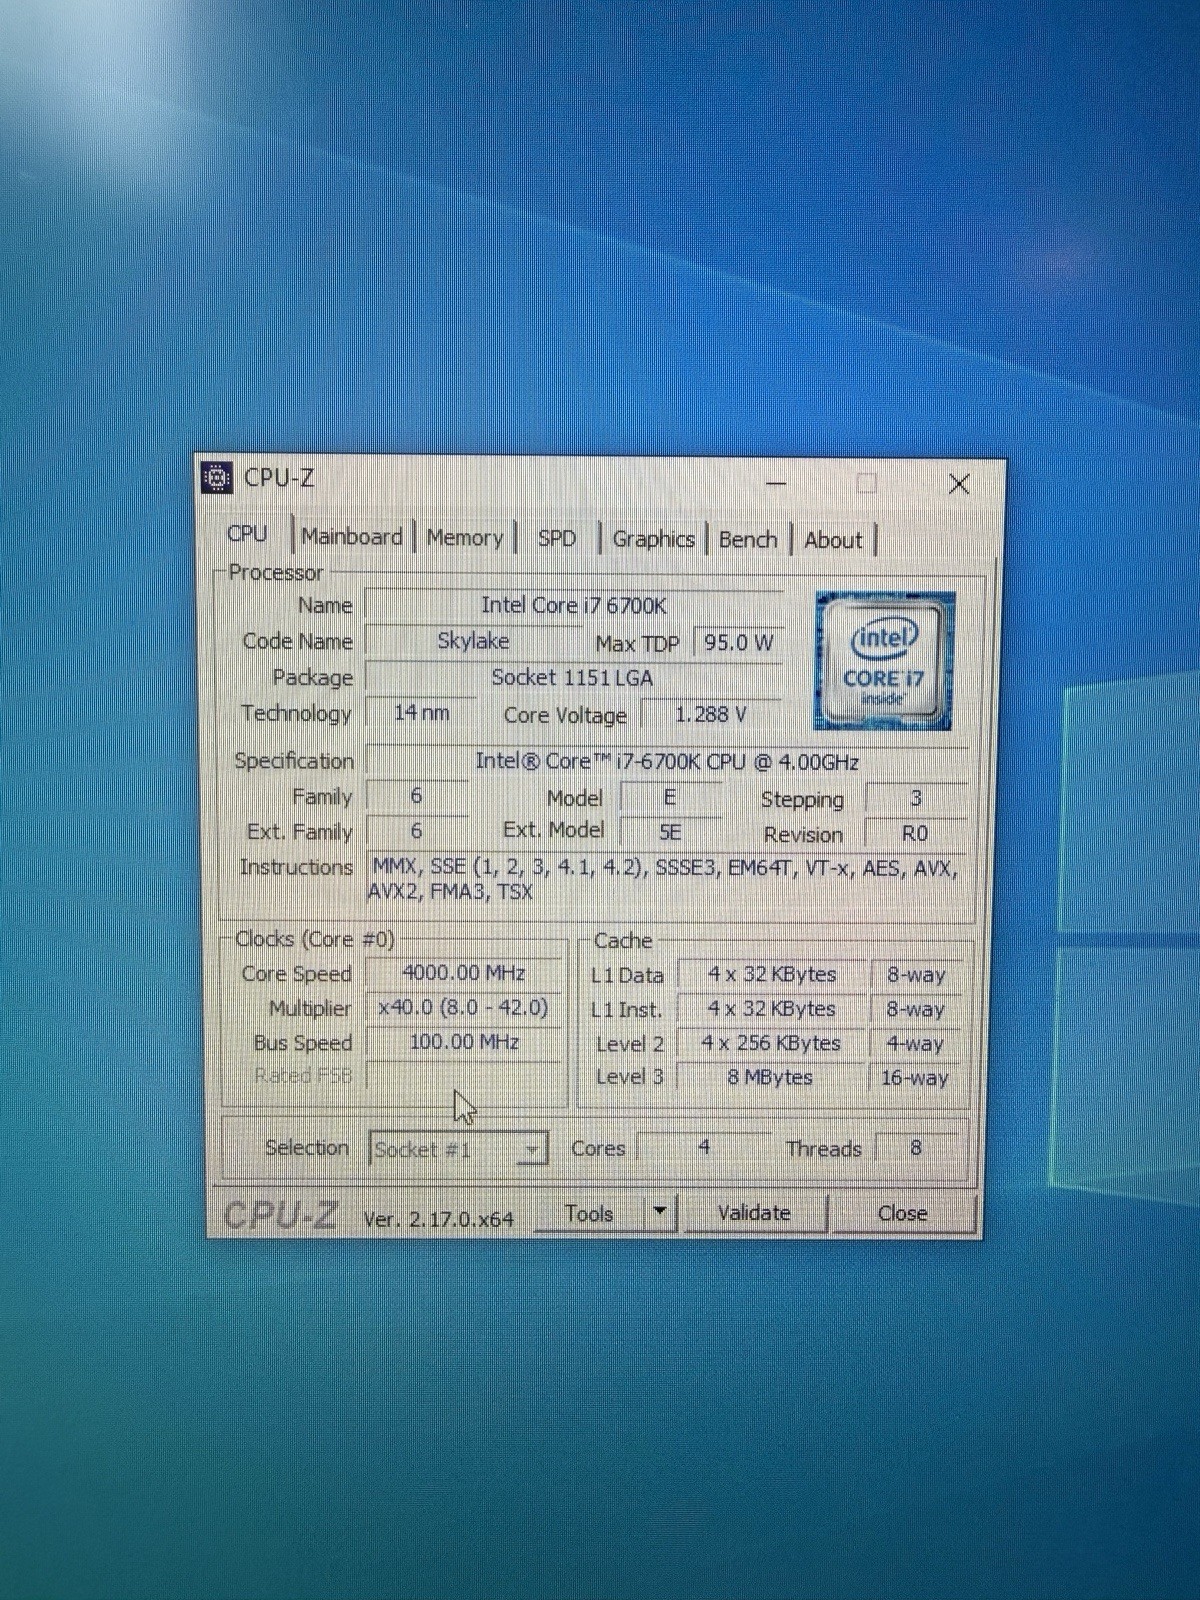1200x1600 pixels.
Task: Click the L1 Inst. 4 x 32 KBytes value
Action: (x=772, y=1009)
